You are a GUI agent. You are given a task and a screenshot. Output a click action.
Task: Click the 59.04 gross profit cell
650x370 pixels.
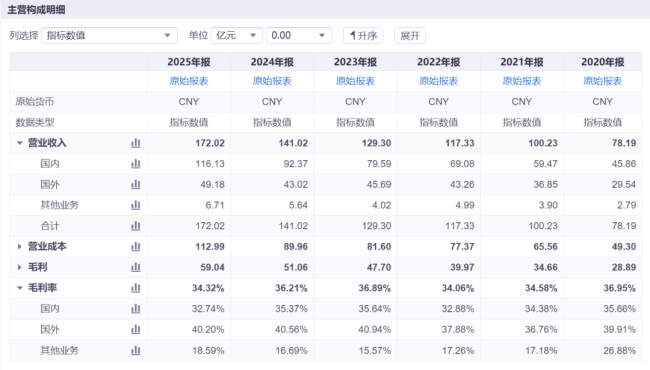(x=212, y=267)
